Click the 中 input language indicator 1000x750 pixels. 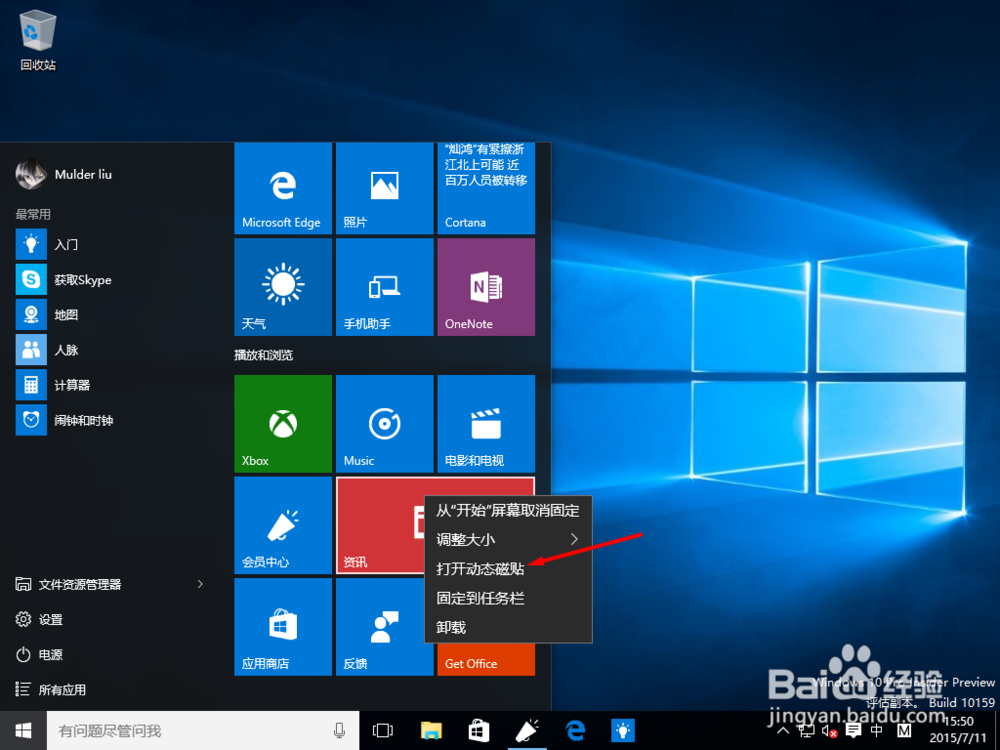(877, 731)
